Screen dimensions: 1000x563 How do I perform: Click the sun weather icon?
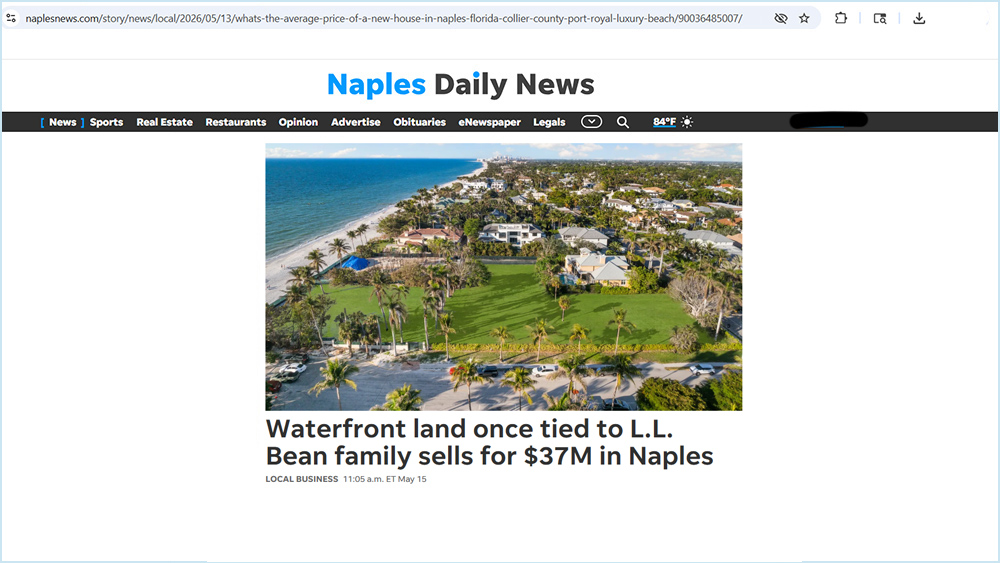tap(687, 122)
